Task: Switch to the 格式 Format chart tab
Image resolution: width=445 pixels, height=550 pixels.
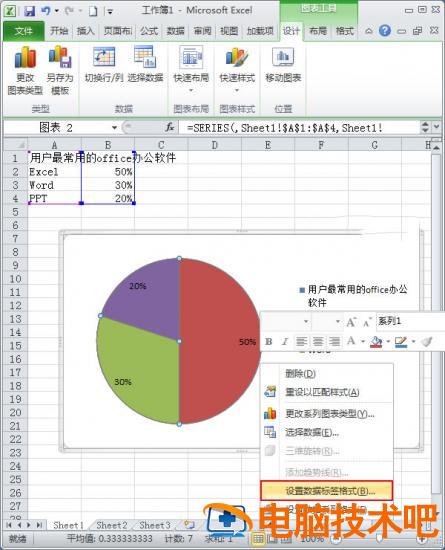Action: [x=344, y=31]
